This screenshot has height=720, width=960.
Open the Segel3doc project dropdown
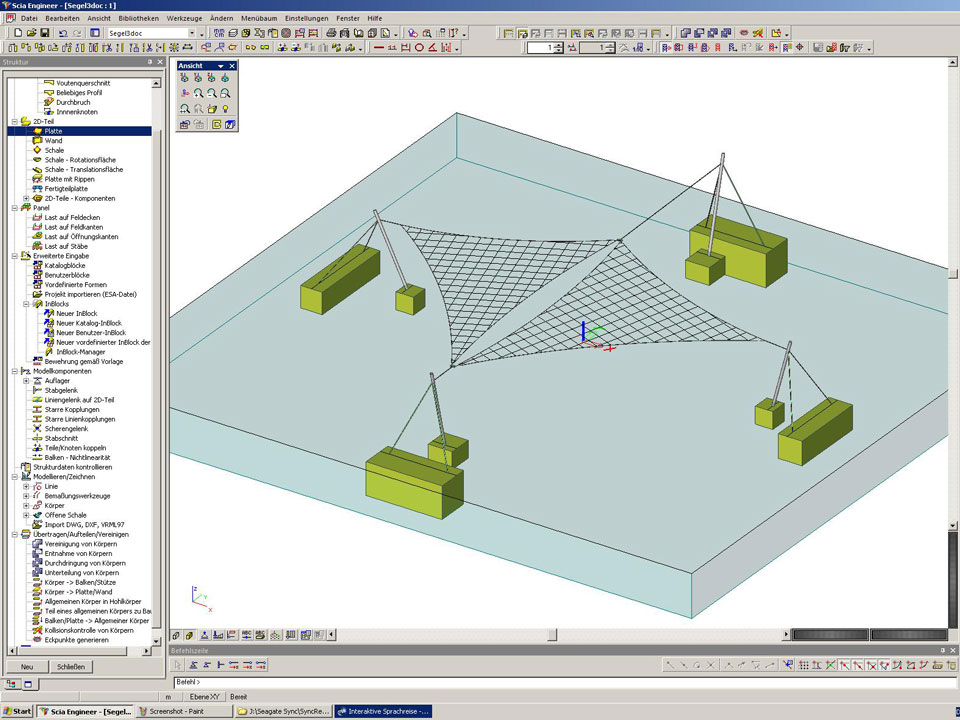tap(202, 33)
